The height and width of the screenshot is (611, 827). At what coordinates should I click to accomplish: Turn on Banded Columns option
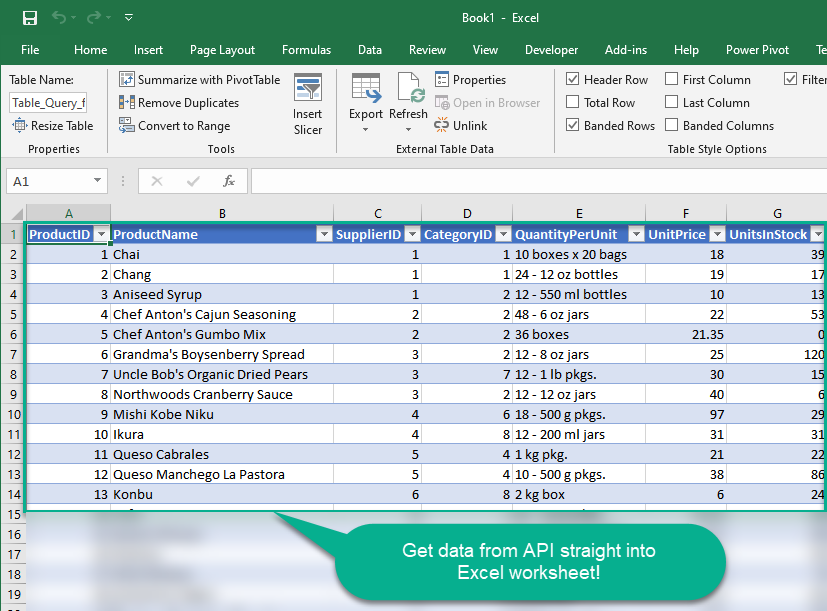click(x=672, y=126)
